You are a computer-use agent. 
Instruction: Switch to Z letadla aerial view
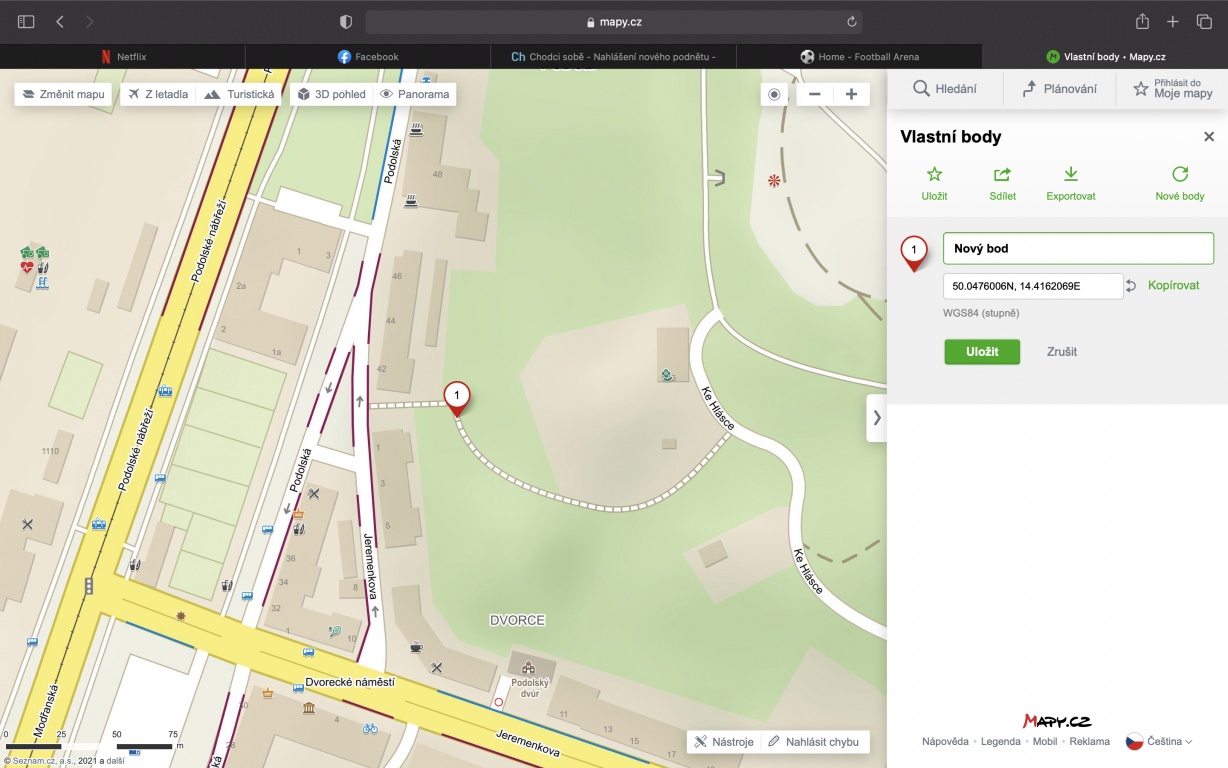point(157,94)
